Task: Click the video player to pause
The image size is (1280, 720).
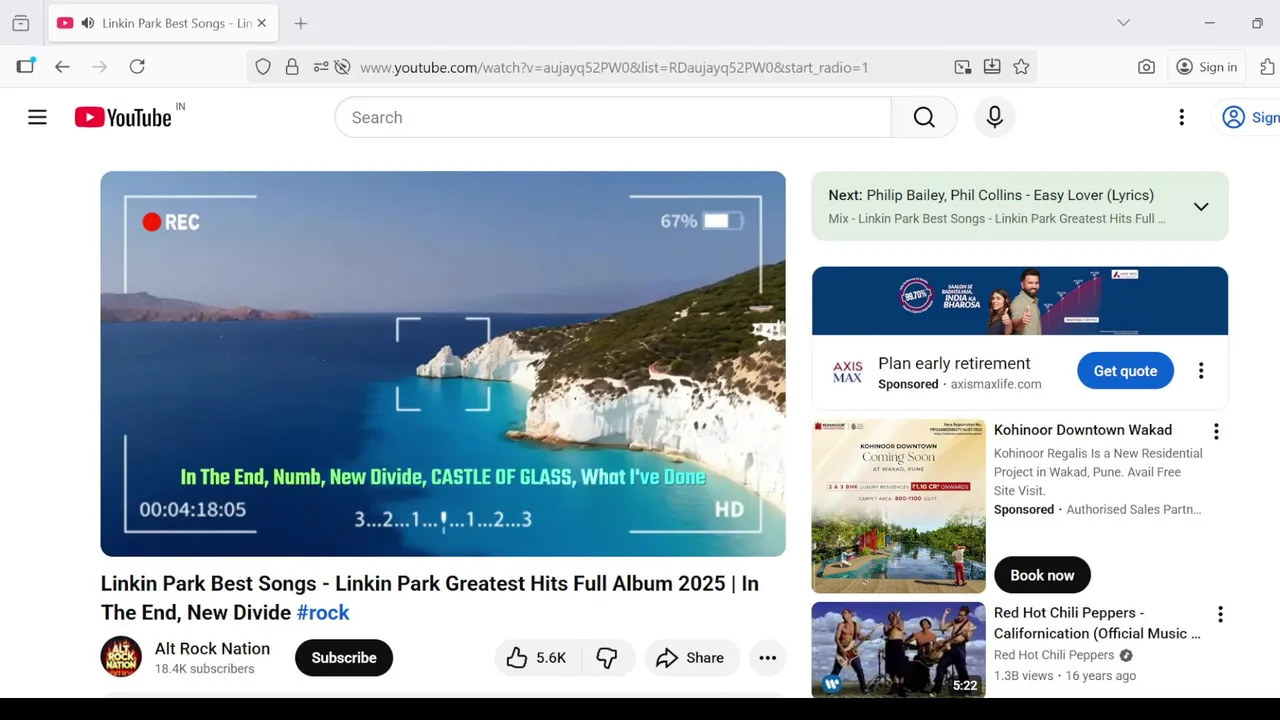Action: click(443, 363)
